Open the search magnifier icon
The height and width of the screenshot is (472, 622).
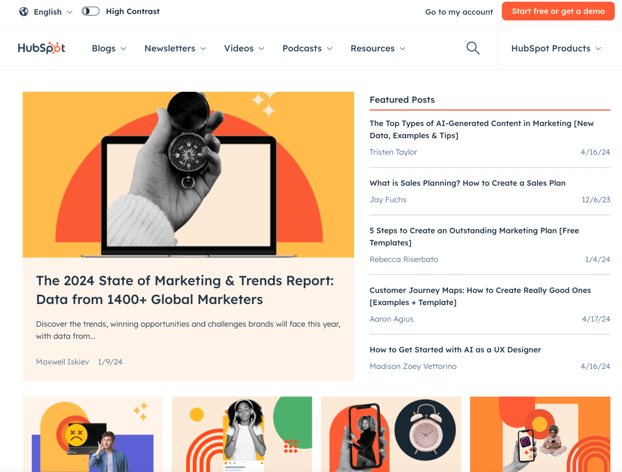click(x=473, y=48)
